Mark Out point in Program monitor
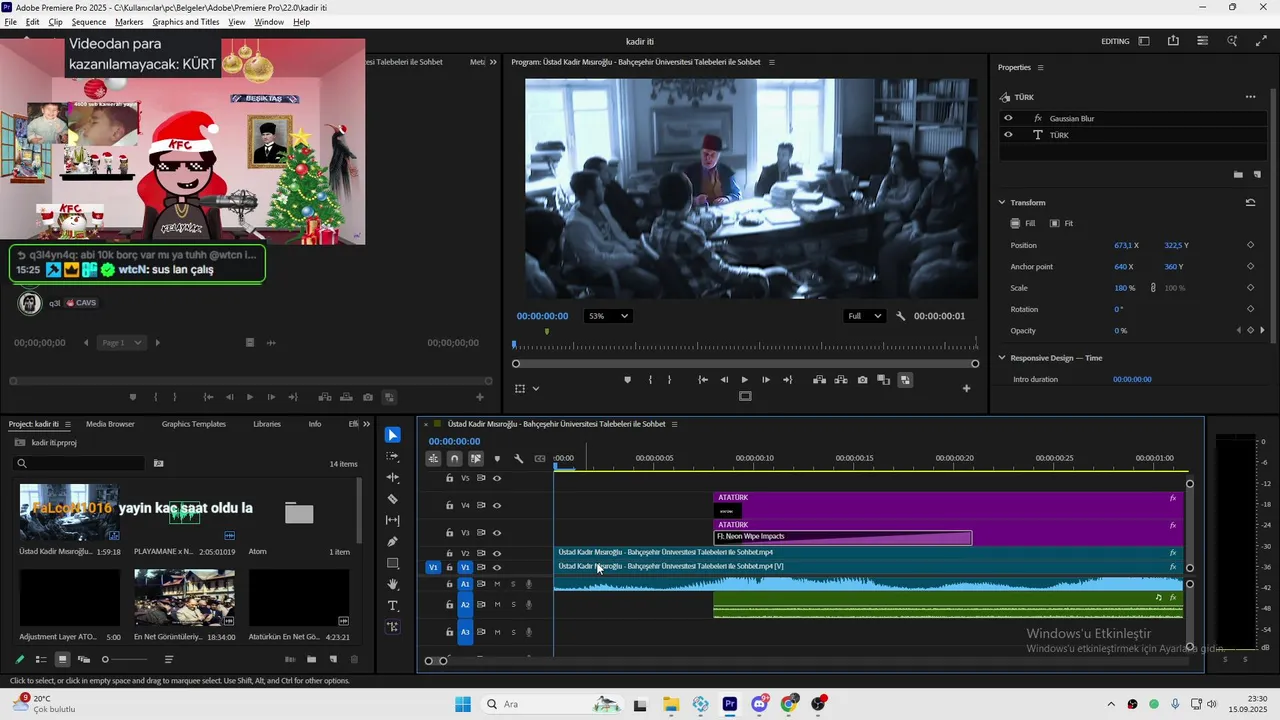This screenshot has width=1280, height=720. pyautogui.click(x=669, y=380)
